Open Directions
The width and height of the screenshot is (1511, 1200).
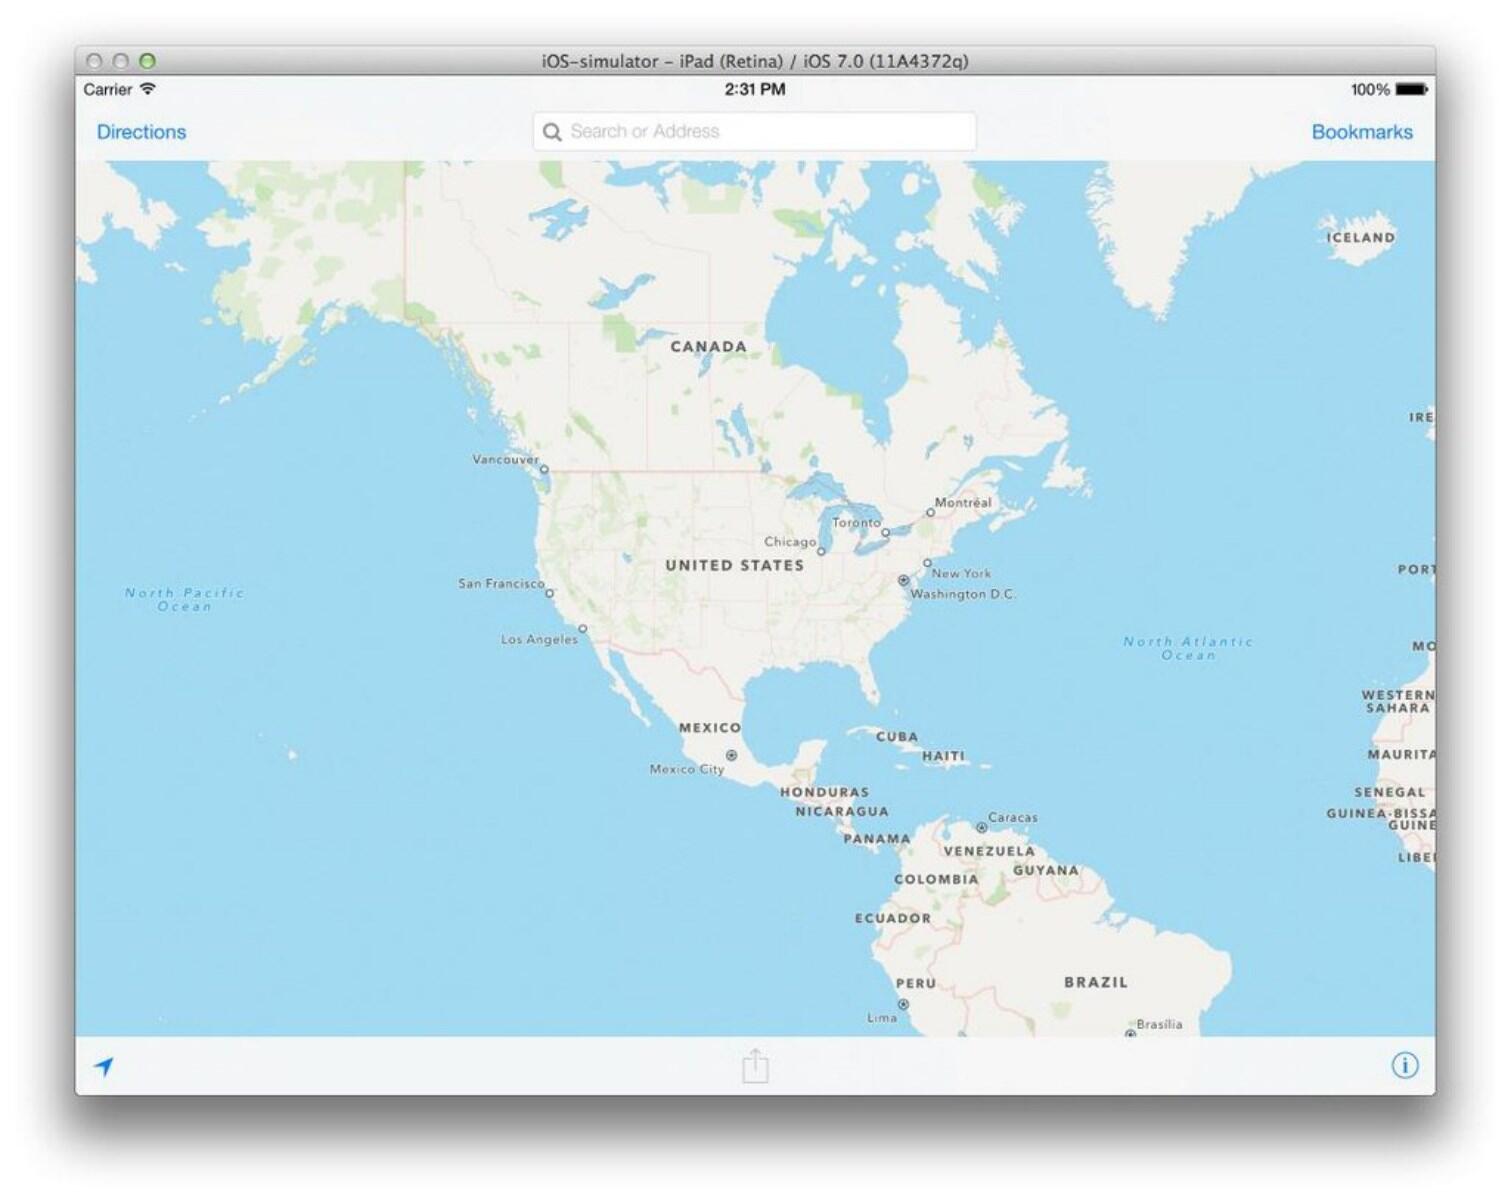[x=141, y=132]
